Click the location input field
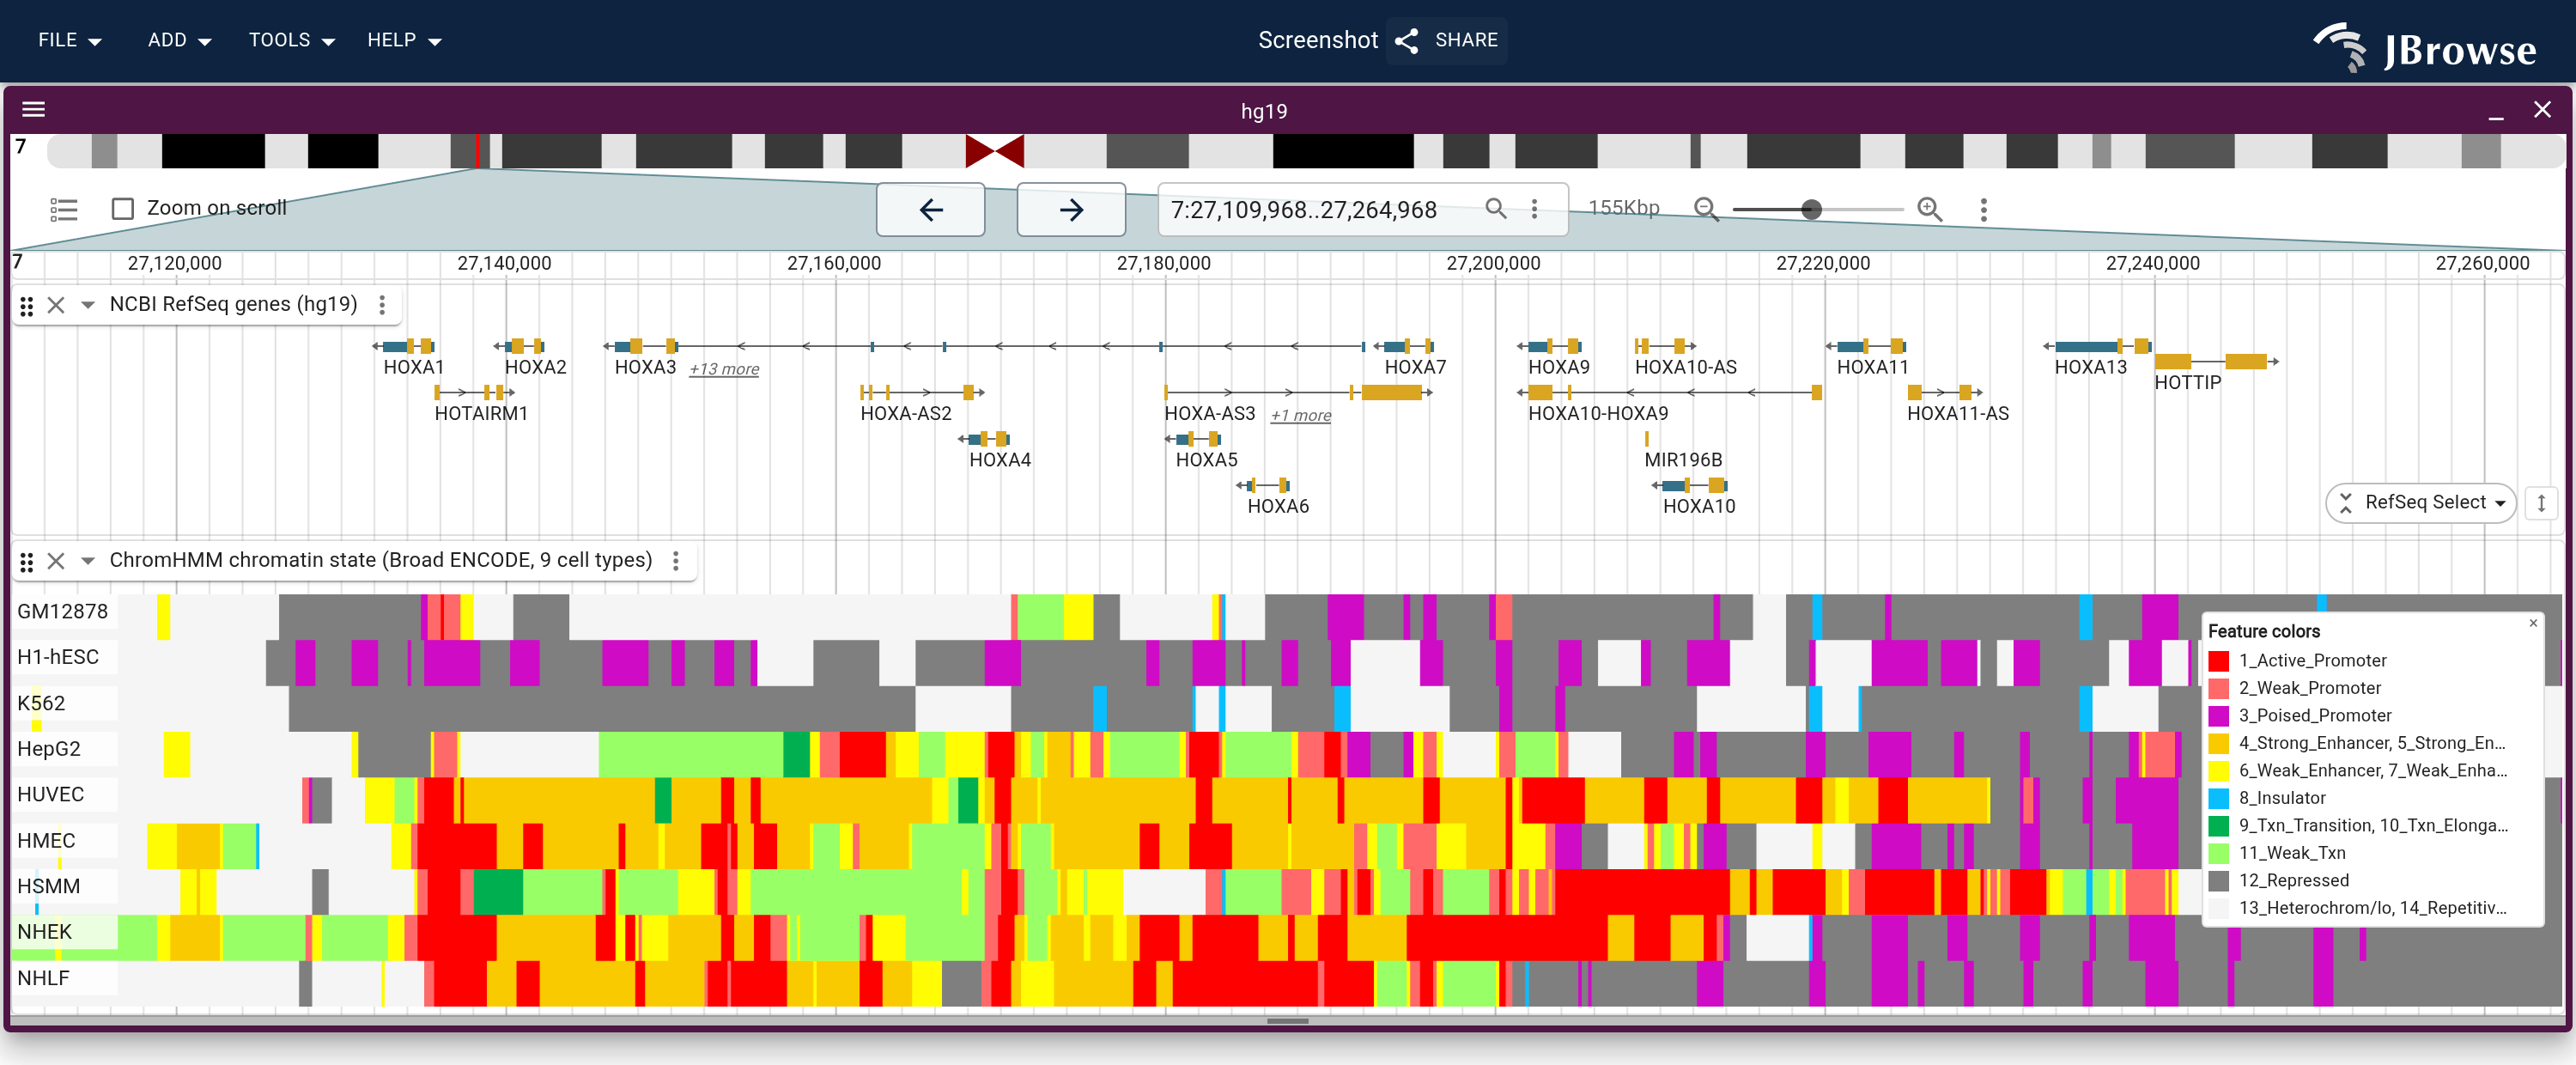The image size is (2576, 1065). (x=1320, y=209)
